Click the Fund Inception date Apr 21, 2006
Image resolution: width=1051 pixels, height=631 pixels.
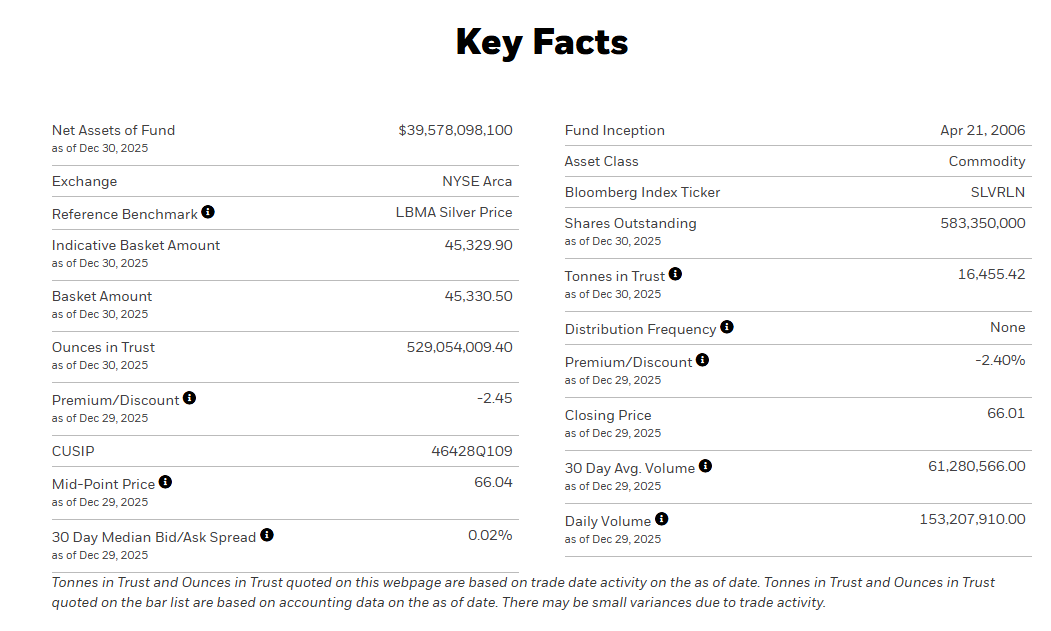tap(983, 130)
